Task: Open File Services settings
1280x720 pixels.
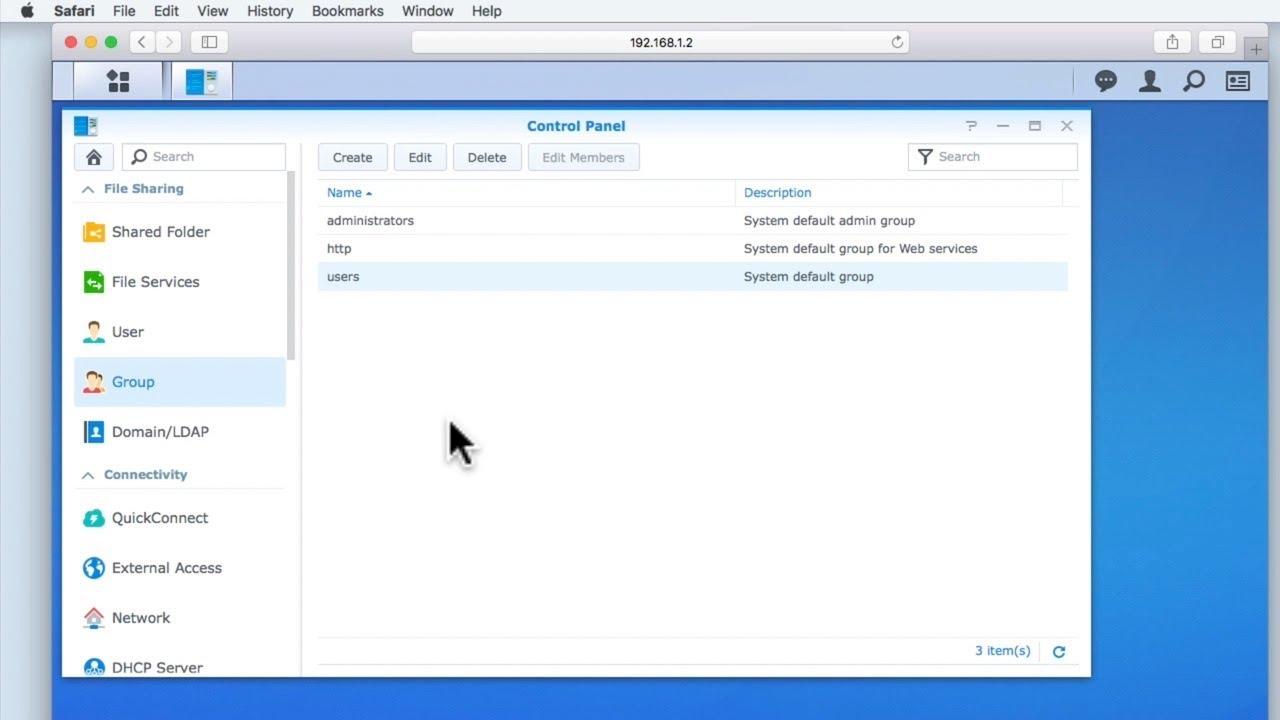Action: 180,282
